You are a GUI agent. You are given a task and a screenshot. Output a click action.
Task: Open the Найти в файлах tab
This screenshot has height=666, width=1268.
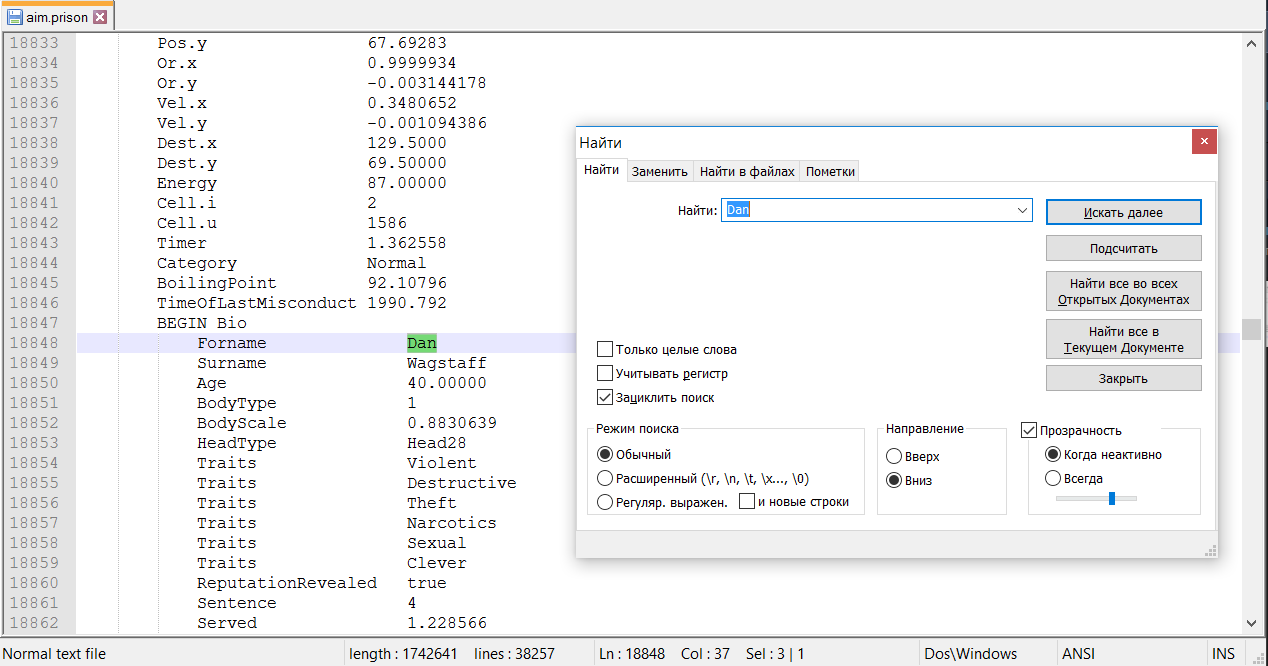coord(747,171)
